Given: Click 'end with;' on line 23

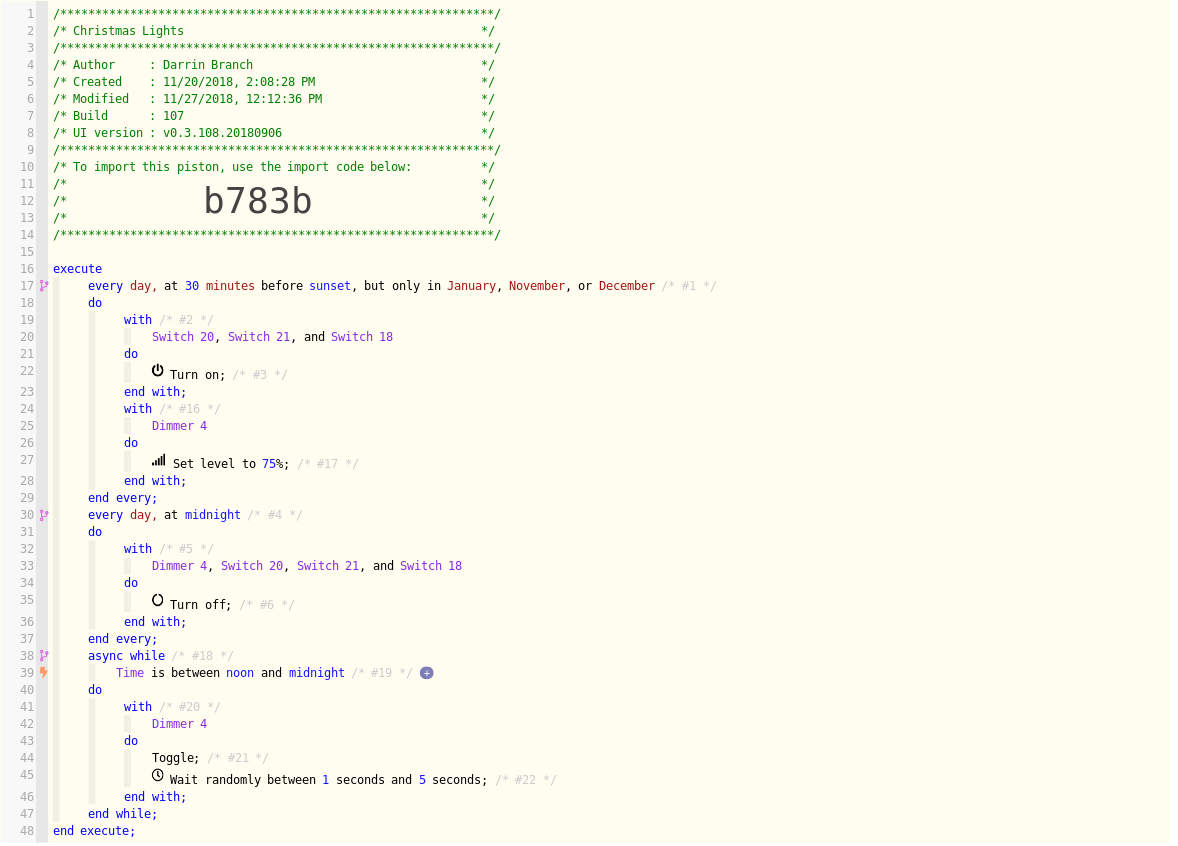Looking at the screenshot, I should (156, 394).
